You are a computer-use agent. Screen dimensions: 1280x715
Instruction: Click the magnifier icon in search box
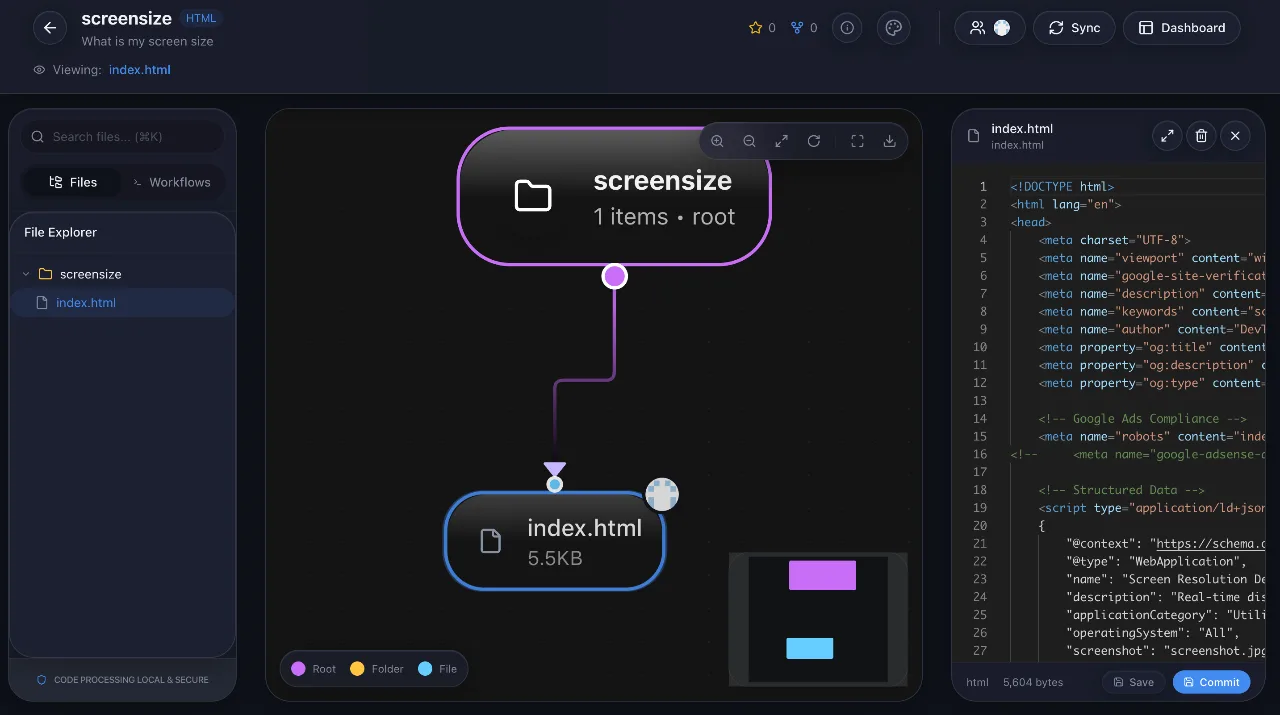point(38,137)
